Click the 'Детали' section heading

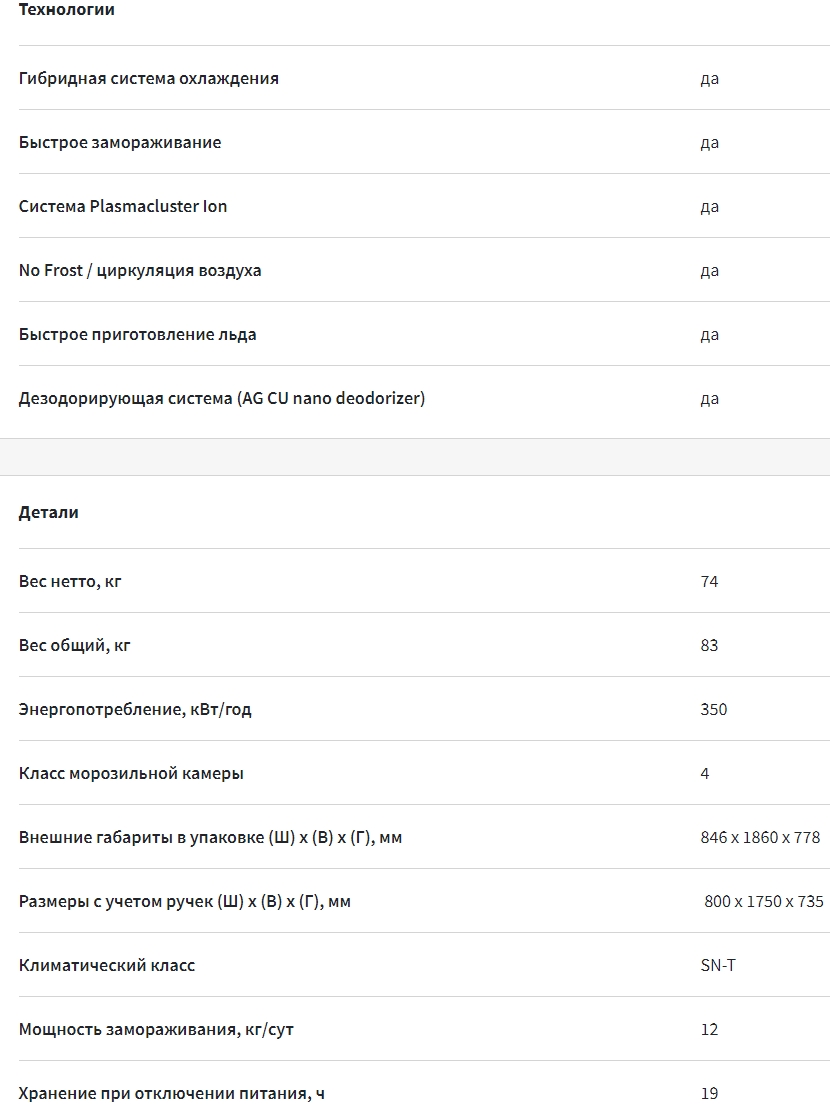pyautogui.click(x=49, y=512)
